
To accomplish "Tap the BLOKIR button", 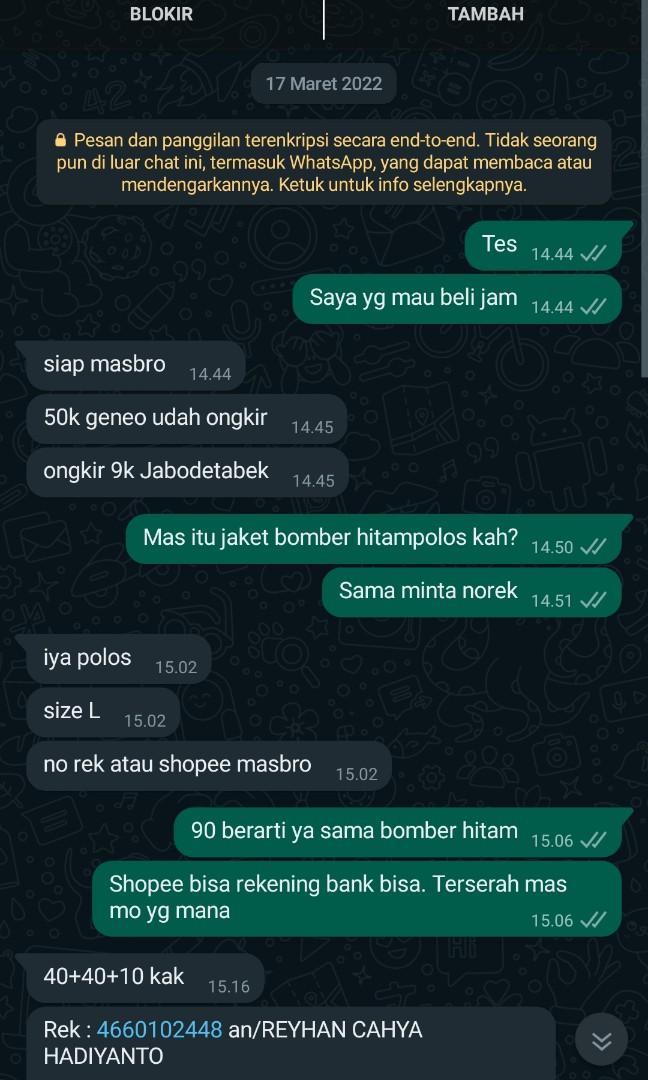I will click(x=161, y=14).
